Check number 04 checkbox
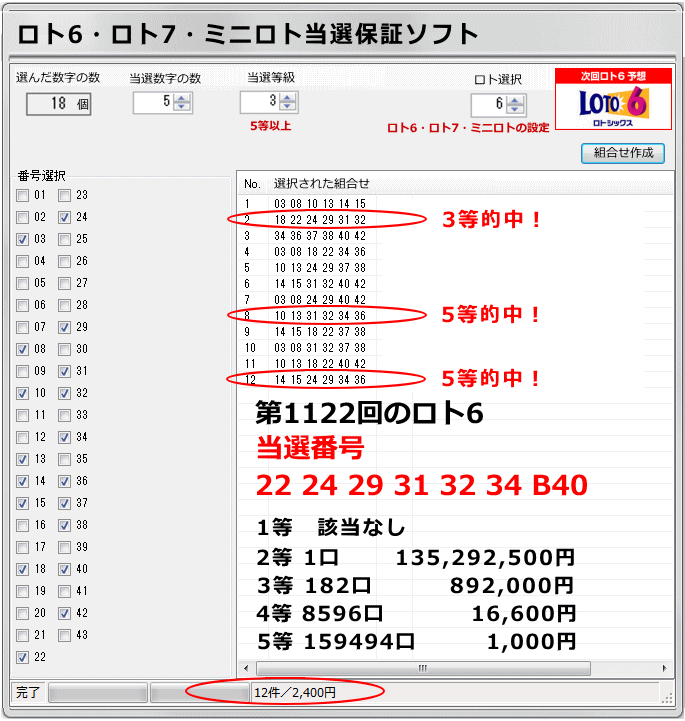Viewport: 685px width, 721px height. coord(23,262)
